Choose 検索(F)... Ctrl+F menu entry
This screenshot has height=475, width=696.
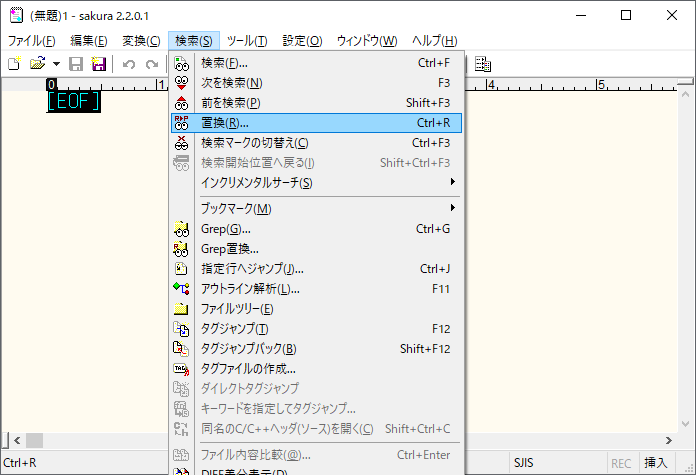[x=316, y=63]
